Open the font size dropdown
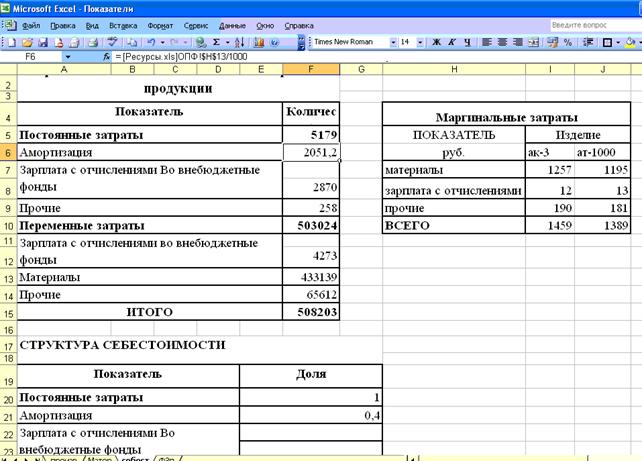The image size is (642, 461). tap(420, 42)
